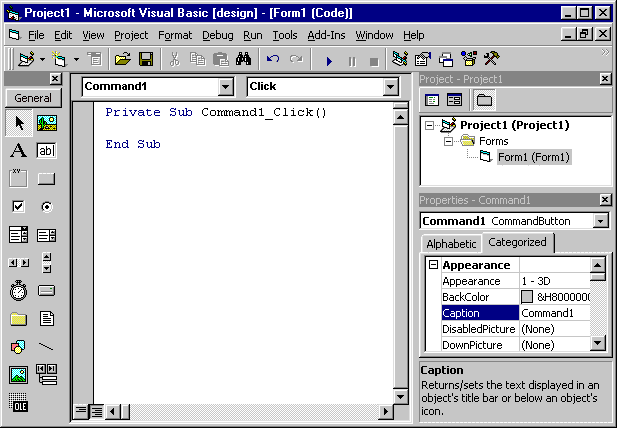617x428 pixels.
Task: Collapse the Forms folder tree node
Action: click(x=451, y=141)
